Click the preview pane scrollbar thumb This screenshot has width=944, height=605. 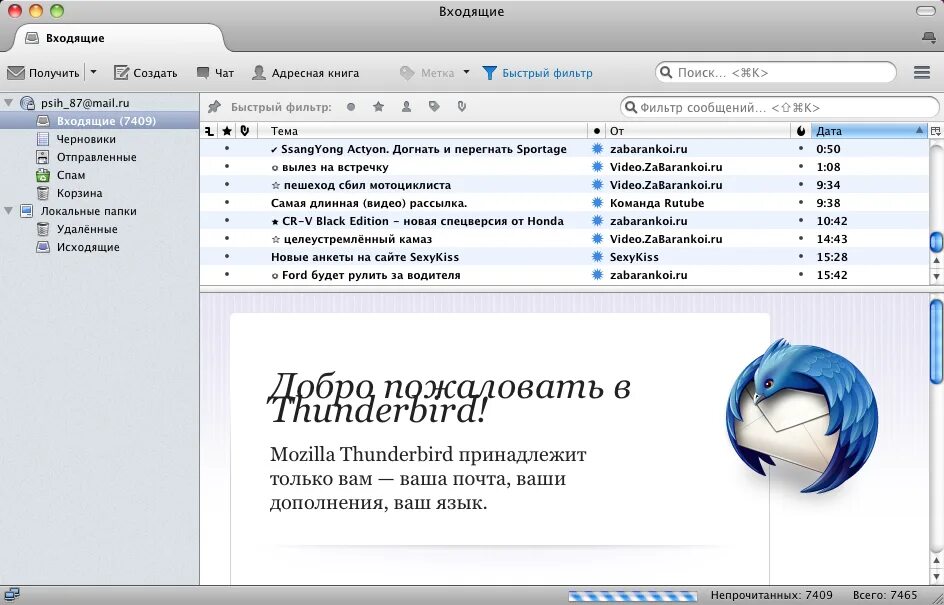pyautogui.click(x=936, y=341)
